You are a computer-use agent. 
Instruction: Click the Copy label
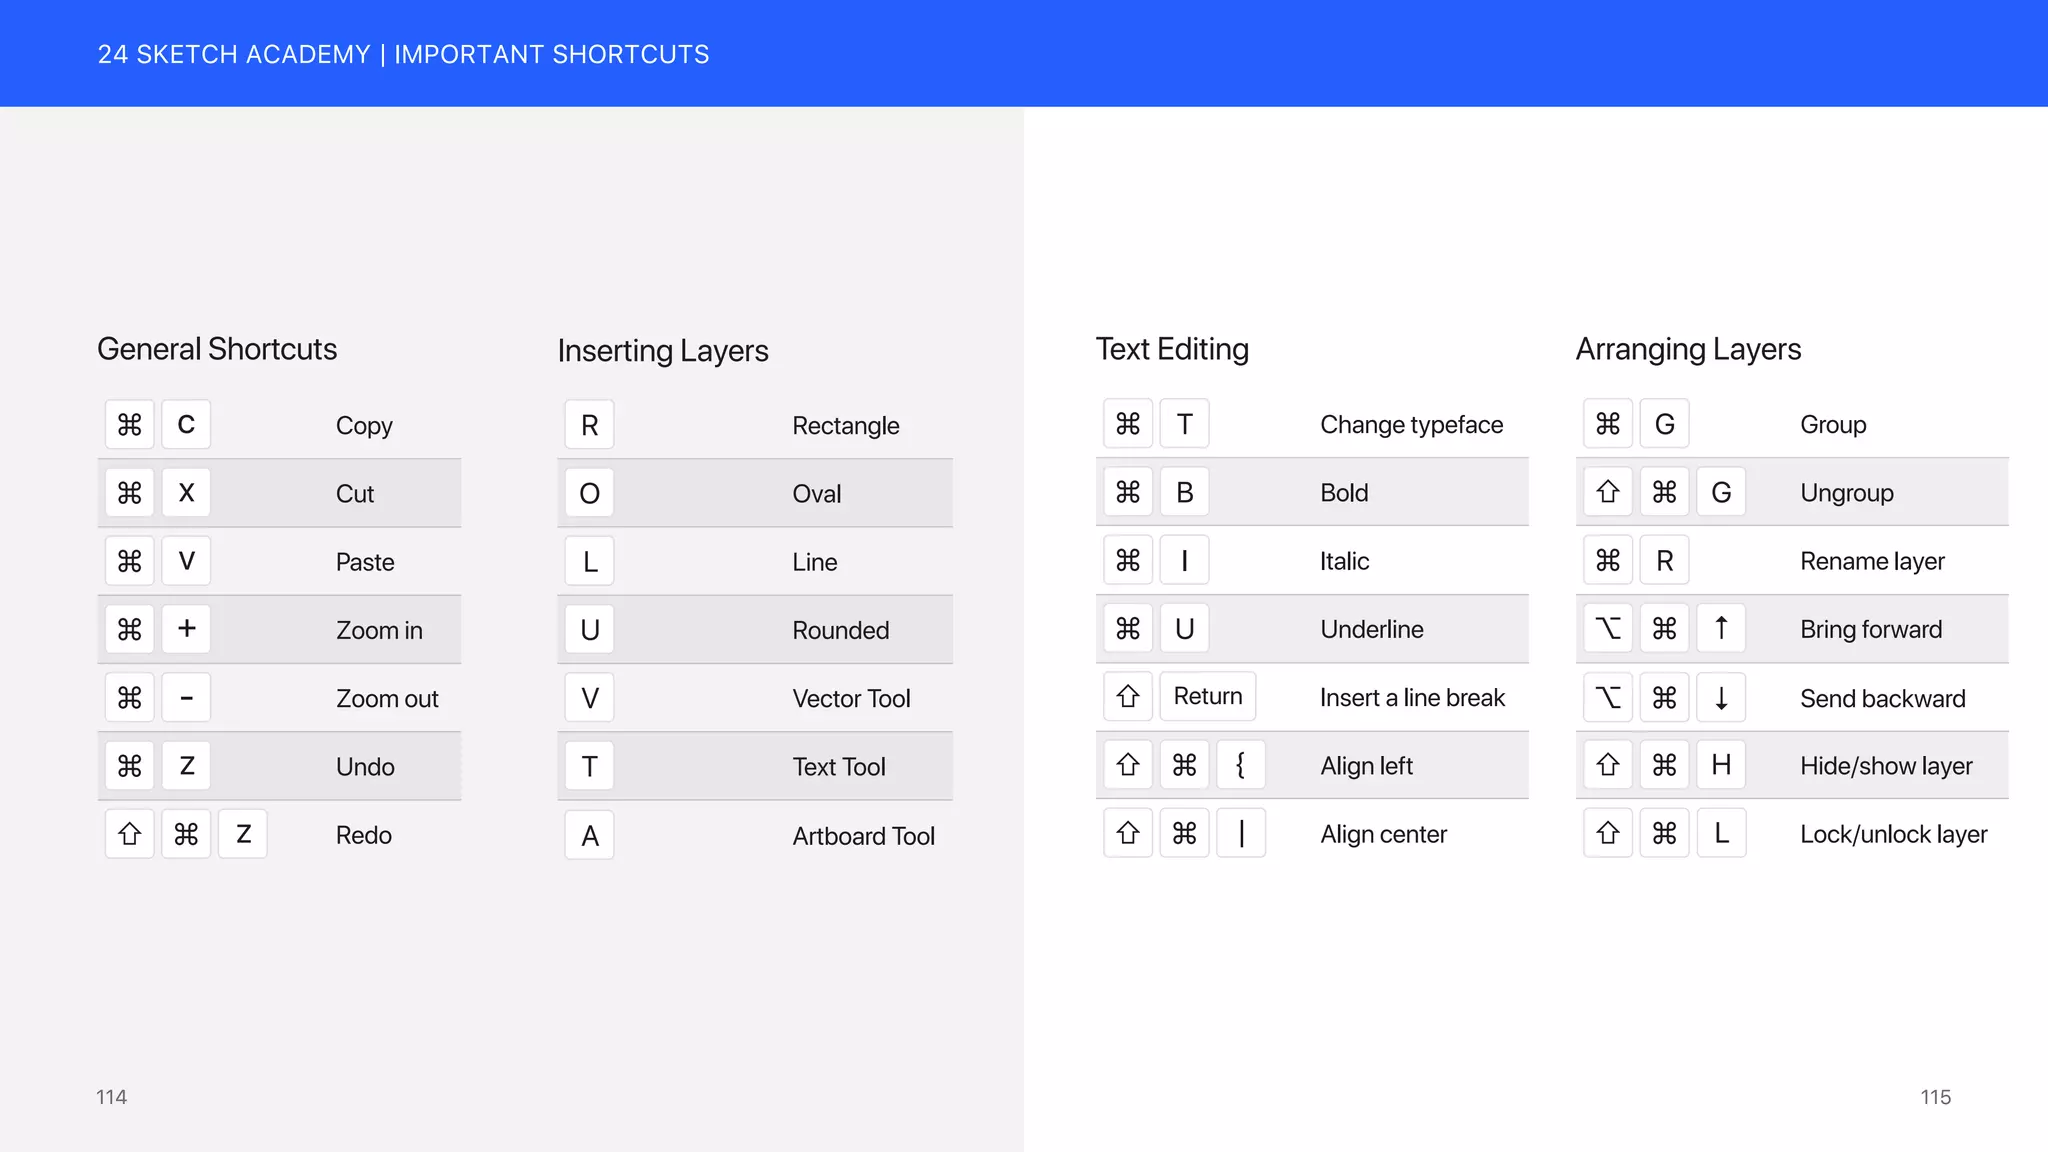coord(364,426)
